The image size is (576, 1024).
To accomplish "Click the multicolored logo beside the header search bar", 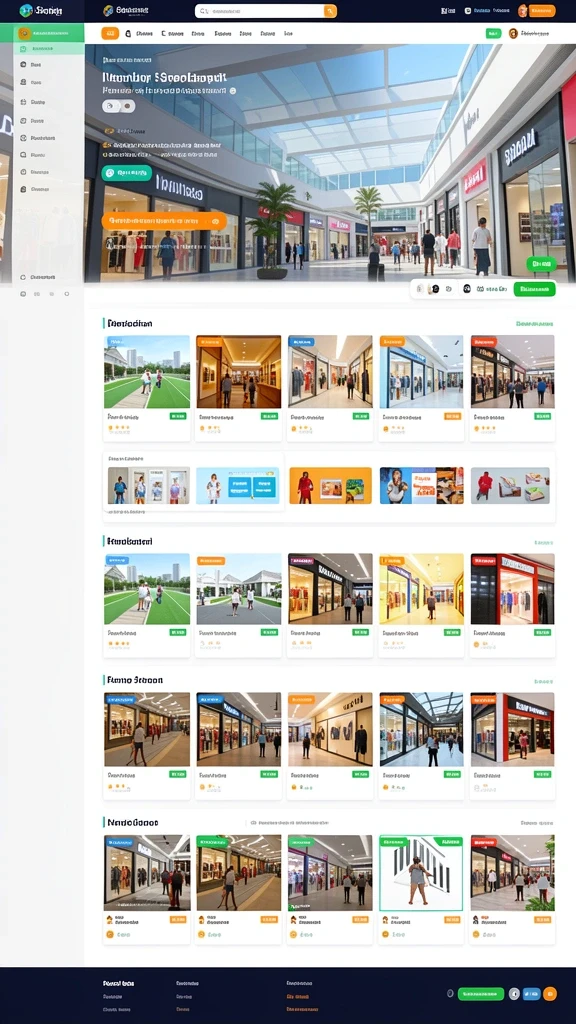I will click(108, 10).
